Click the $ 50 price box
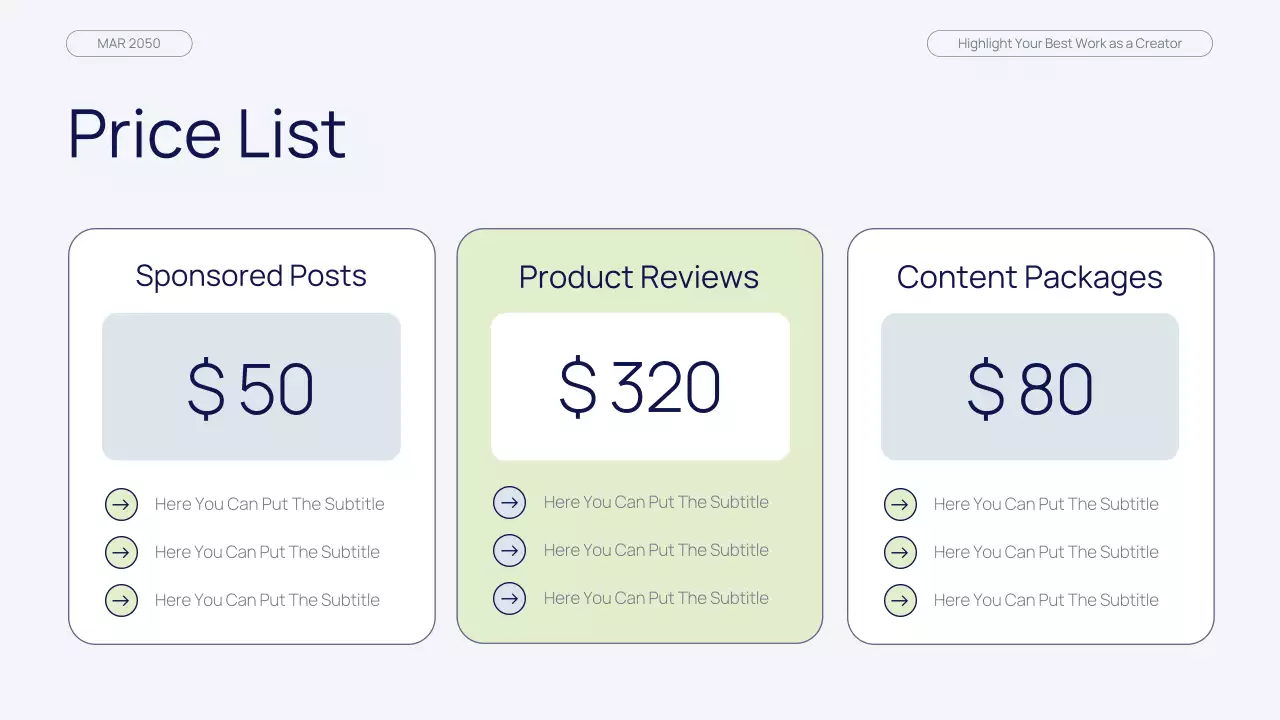Screen dimensions: 1280x720 point(251,387)
